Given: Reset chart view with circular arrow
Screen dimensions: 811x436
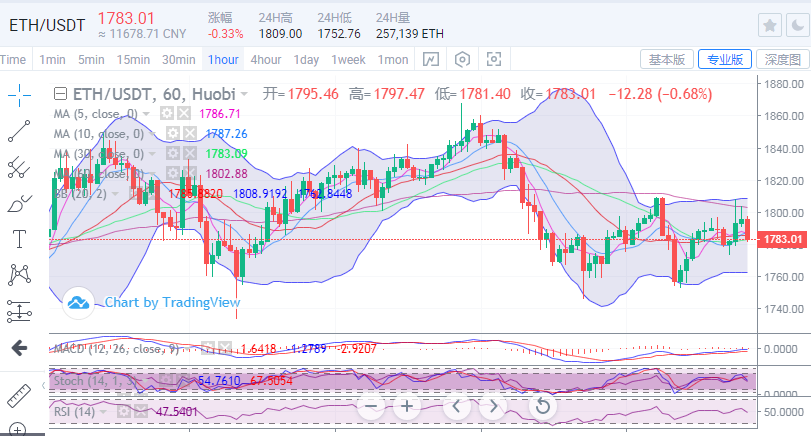Looking at the screenshot, I should pos(543,407).
